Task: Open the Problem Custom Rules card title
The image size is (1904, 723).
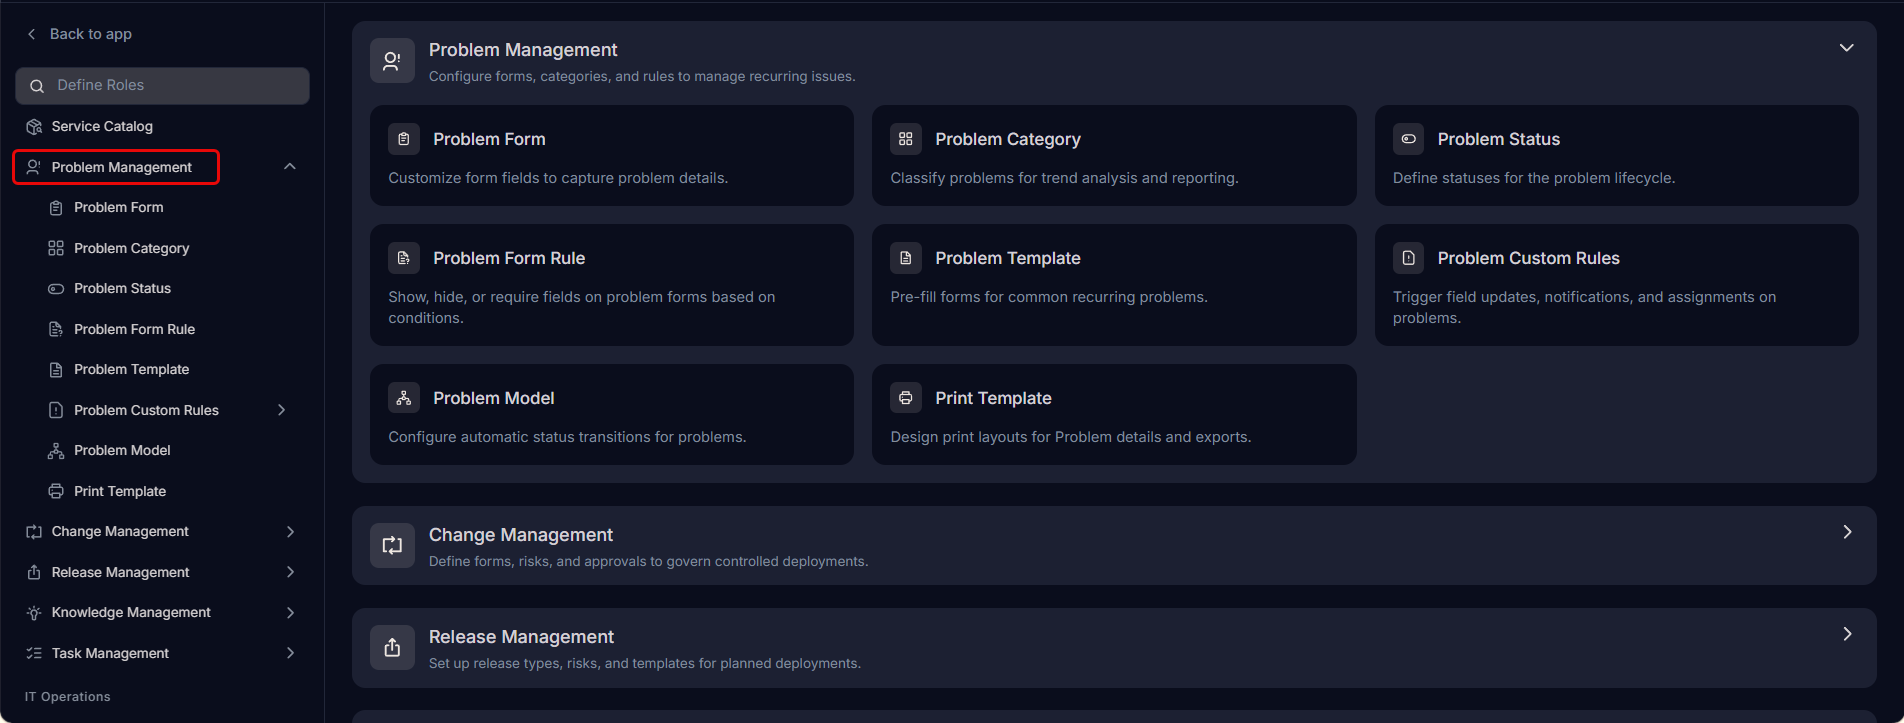Action: click(x=1528, y=258)
